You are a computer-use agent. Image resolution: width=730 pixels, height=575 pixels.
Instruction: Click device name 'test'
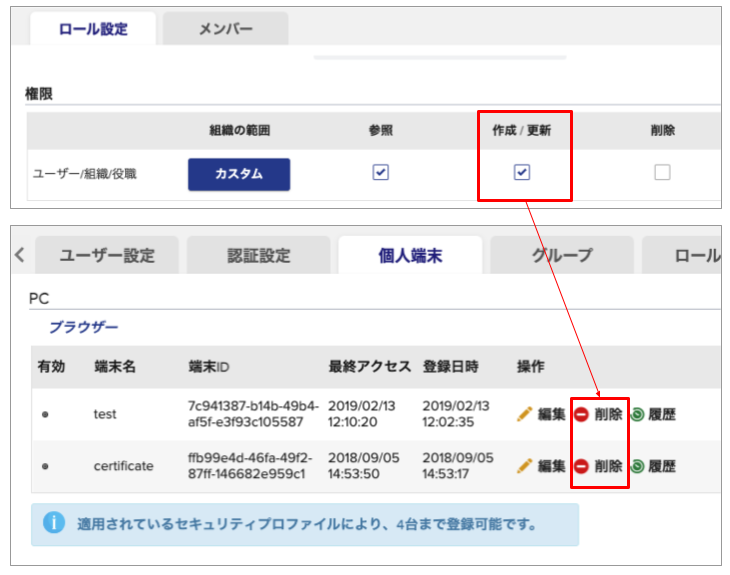click(105, 414)
